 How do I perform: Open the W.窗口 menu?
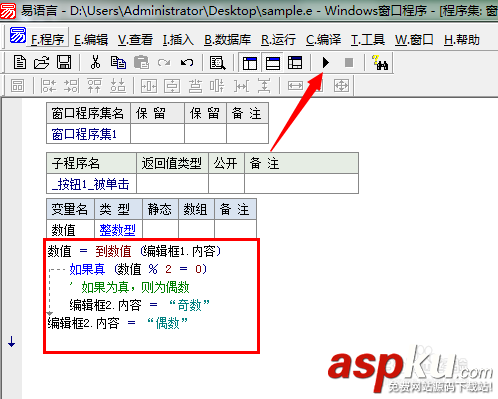pyautogui.click(x=414, y=40)
